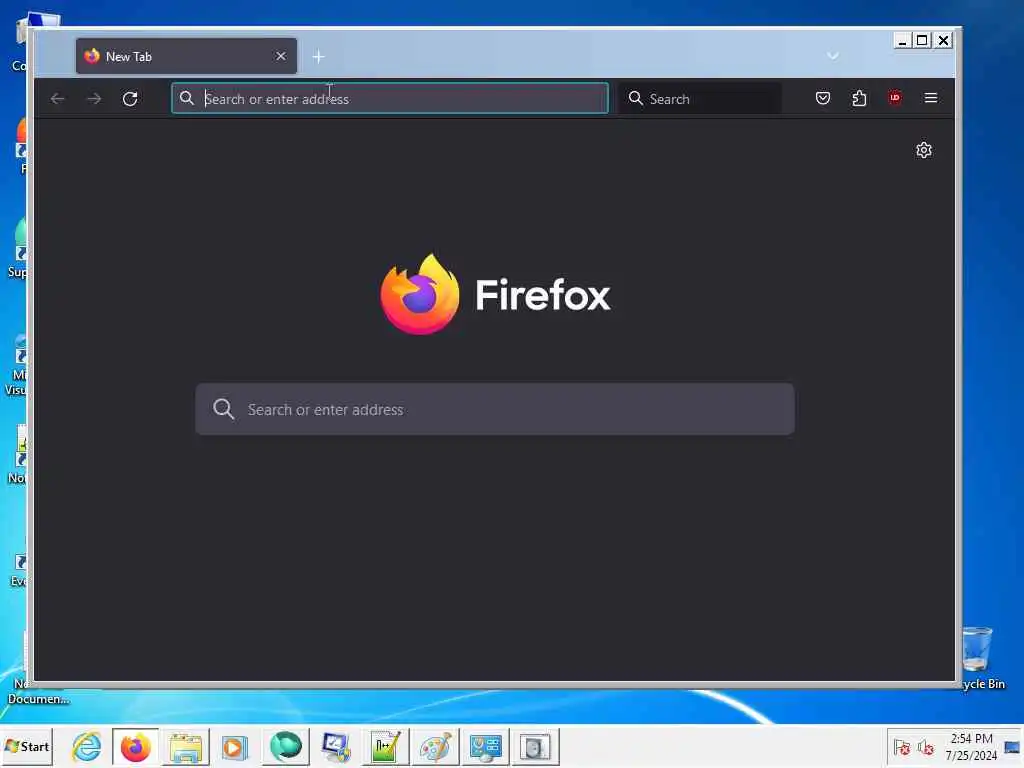
Task: Open Windows Media Player from the taskbar
Action: point(234,747)
